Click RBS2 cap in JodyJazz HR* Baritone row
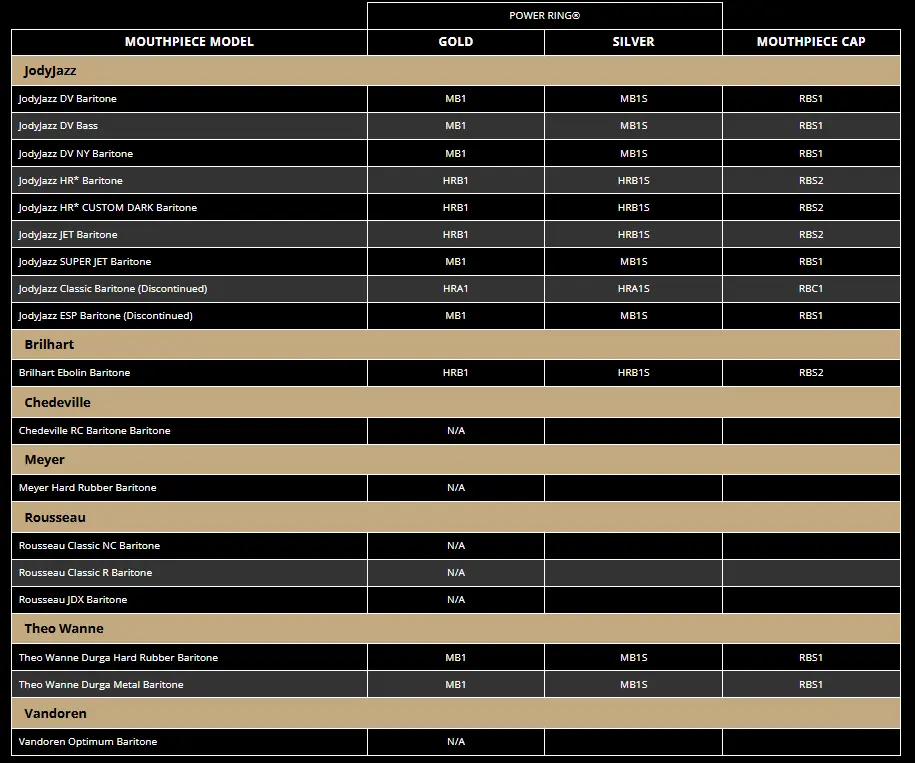 (811, 180)
